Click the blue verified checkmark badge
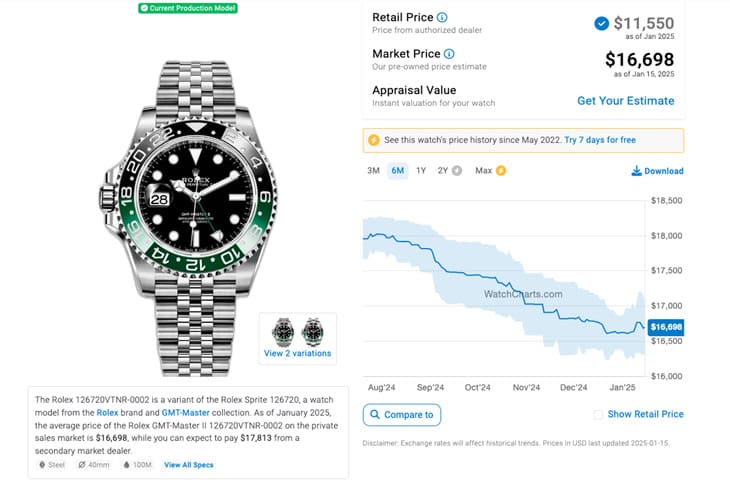Viewport: 730px width, 482px height. [601, 23]
